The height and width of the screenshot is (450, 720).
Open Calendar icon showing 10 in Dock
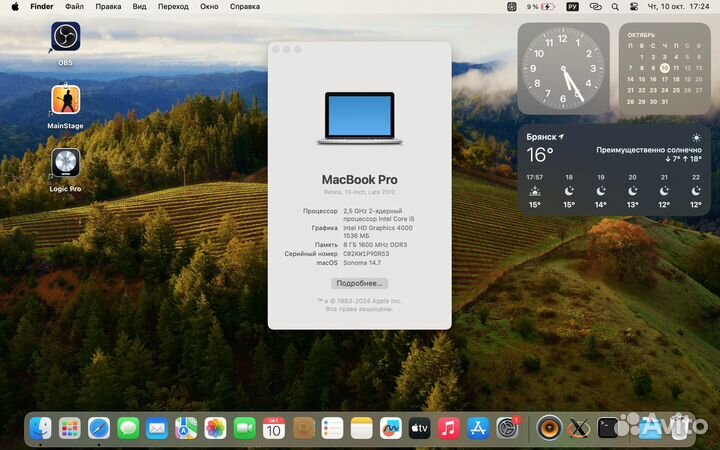(x=274, y=429)
